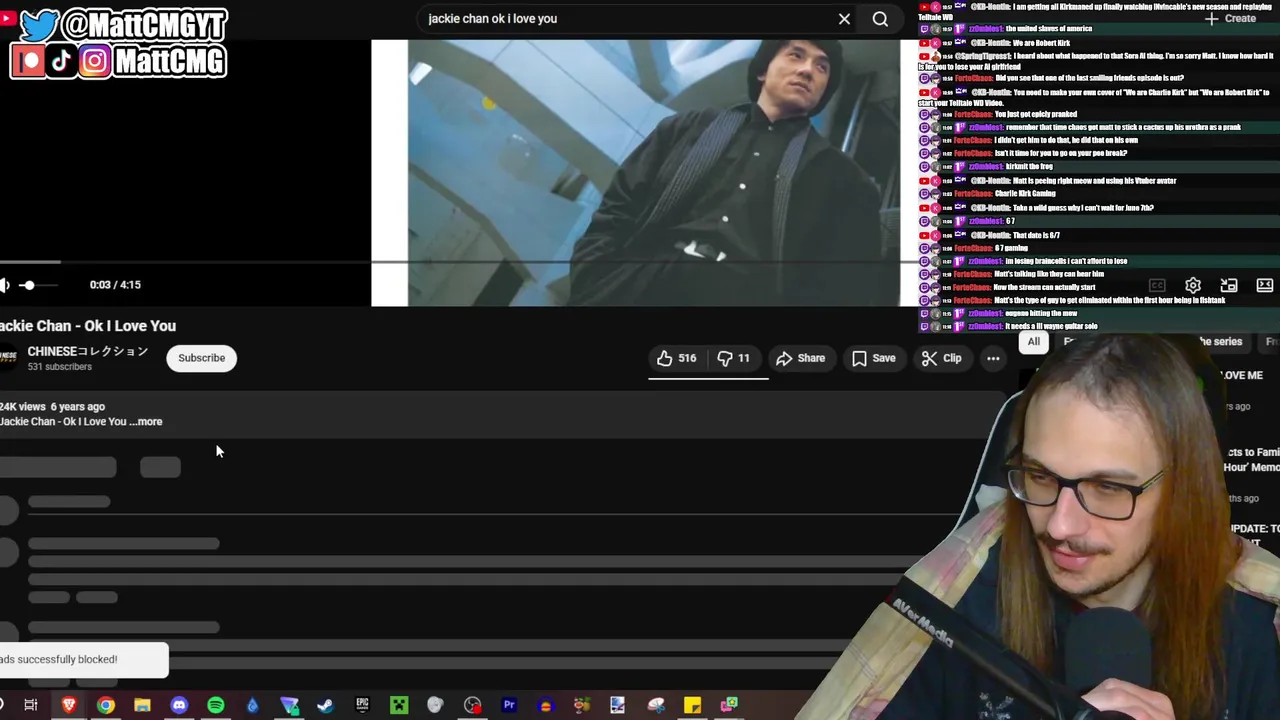Toggle theater mode on the player

[1264, 286]
